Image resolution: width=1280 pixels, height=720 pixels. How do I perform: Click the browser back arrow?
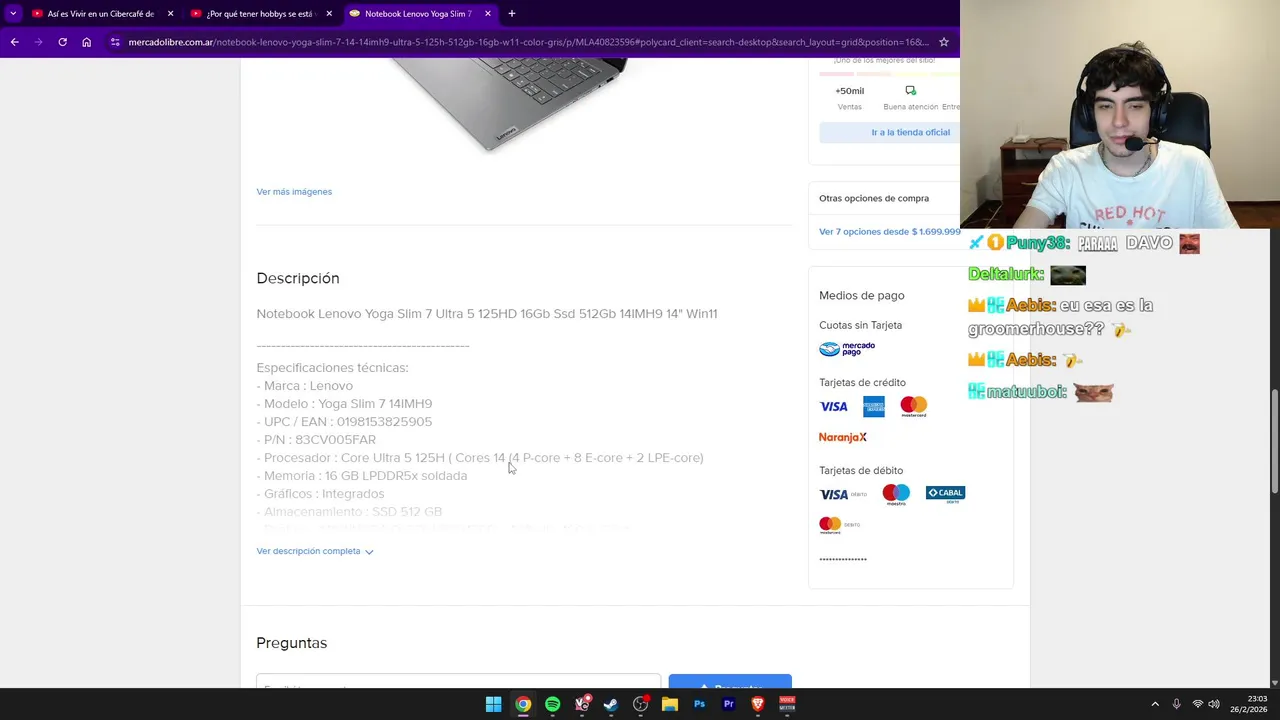click(14, 42)
